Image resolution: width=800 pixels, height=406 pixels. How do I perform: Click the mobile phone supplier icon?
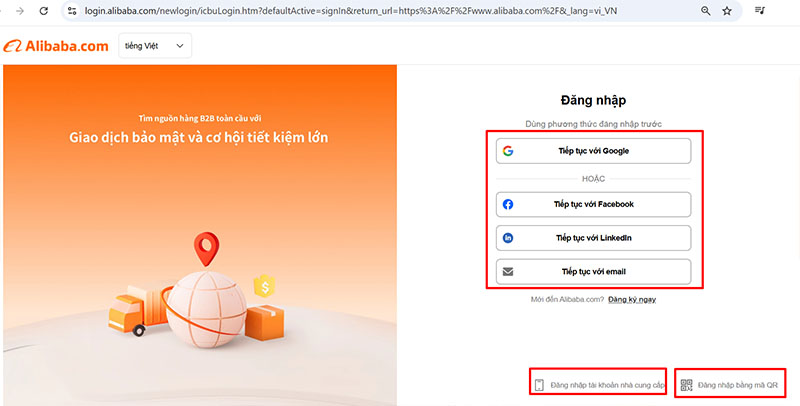tap(539, 385)
